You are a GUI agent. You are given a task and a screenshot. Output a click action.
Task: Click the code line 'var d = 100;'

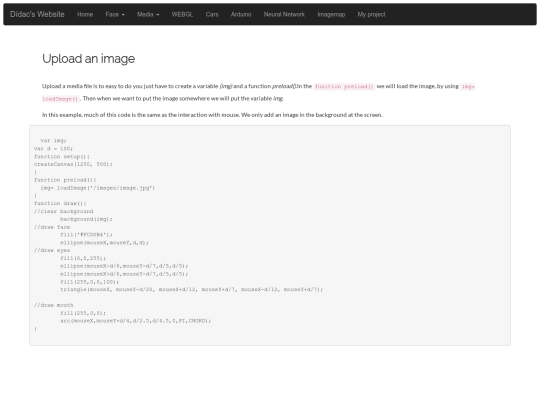[x=53, y=148]
